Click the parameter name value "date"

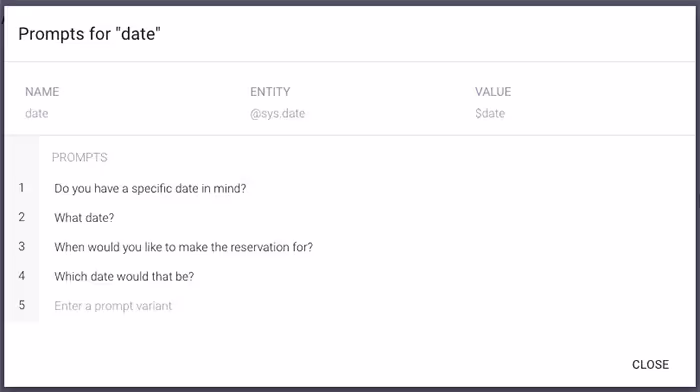(37, 113)
